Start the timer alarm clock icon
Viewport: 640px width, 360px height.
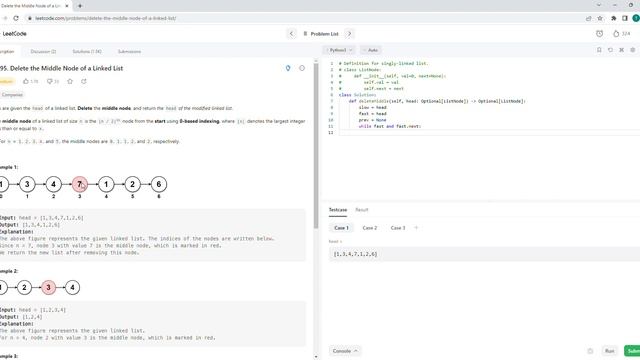[599, 33]
